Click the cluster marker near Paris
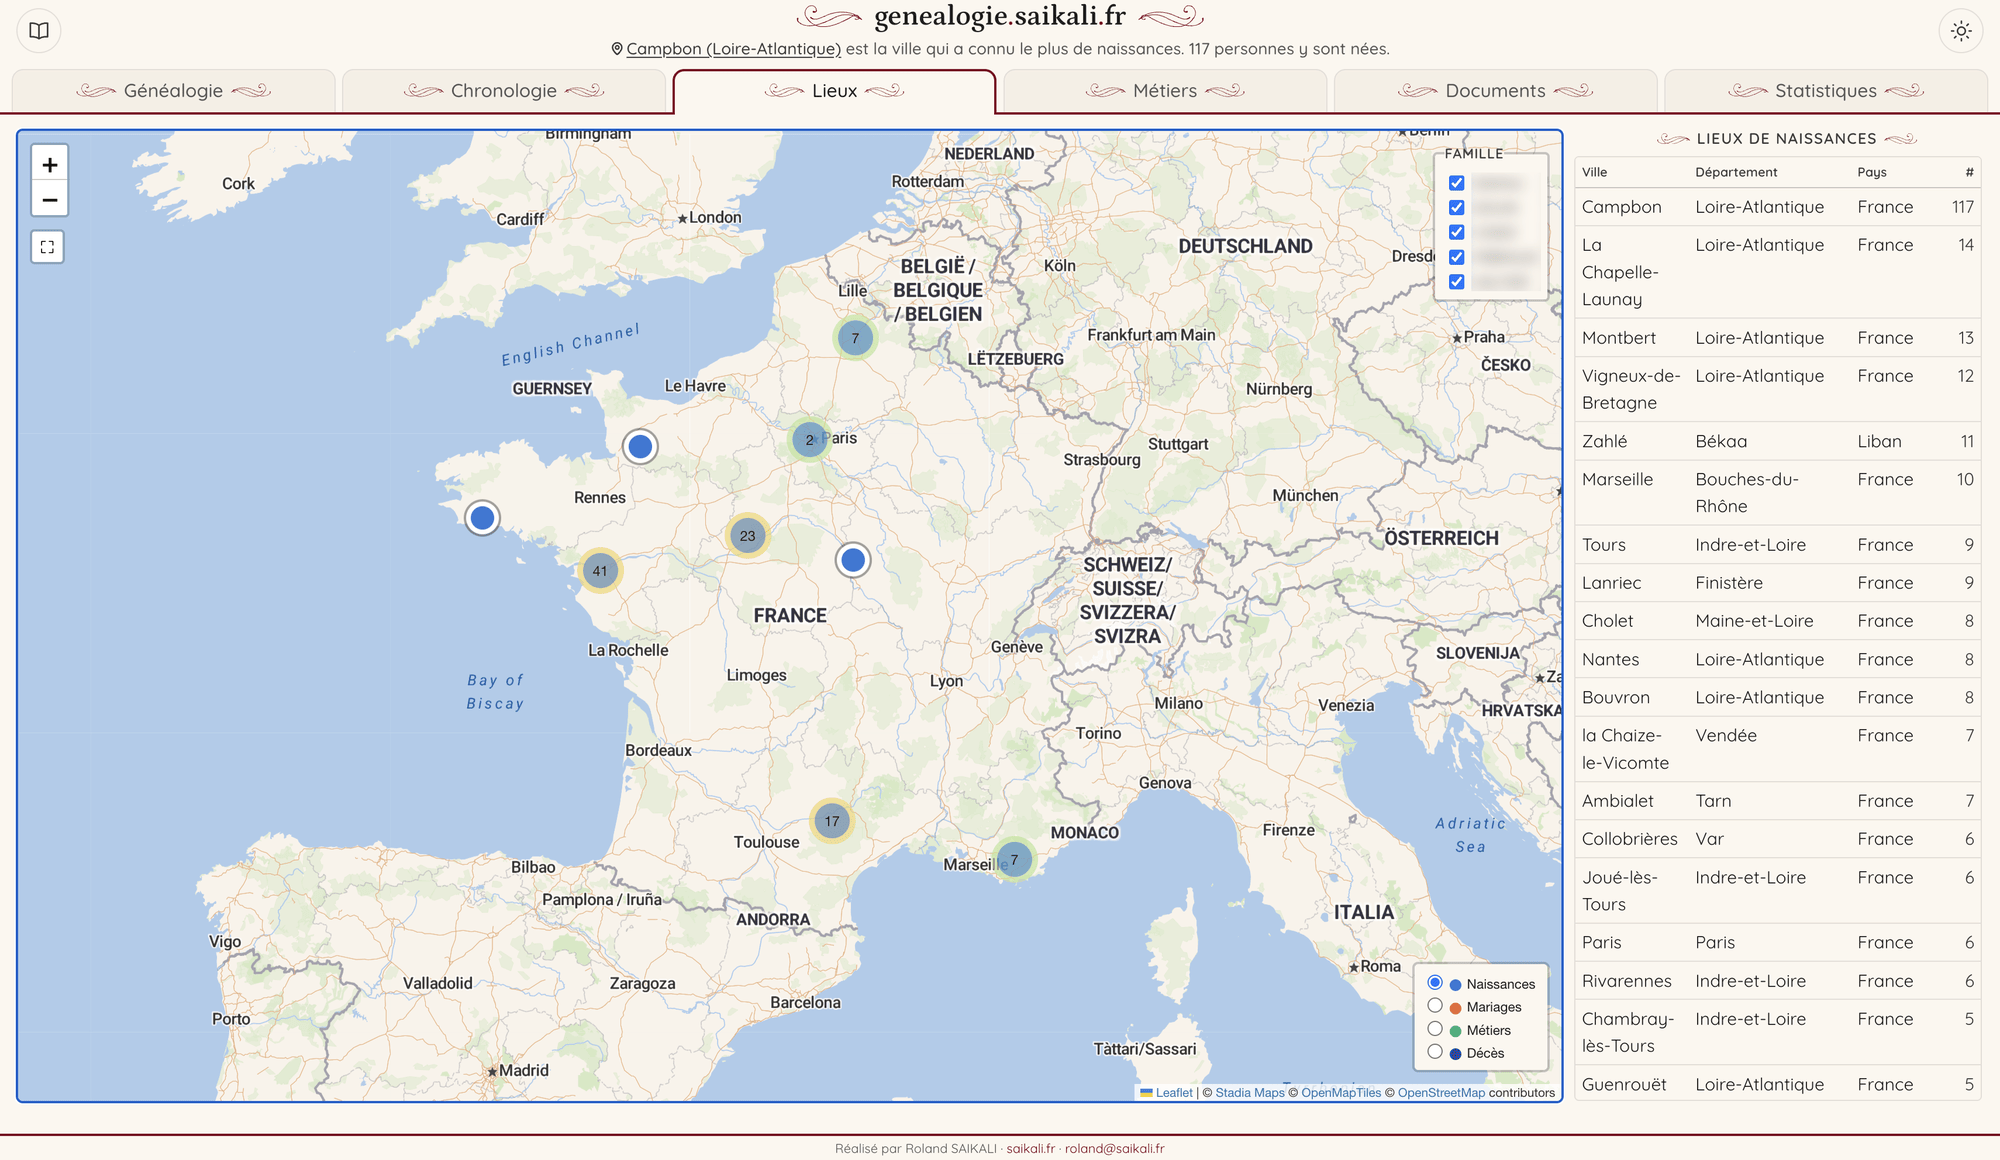Image resolution: width=2000 pixels, height=1160 pixels. pyautogui.click(x=810, y=440)
